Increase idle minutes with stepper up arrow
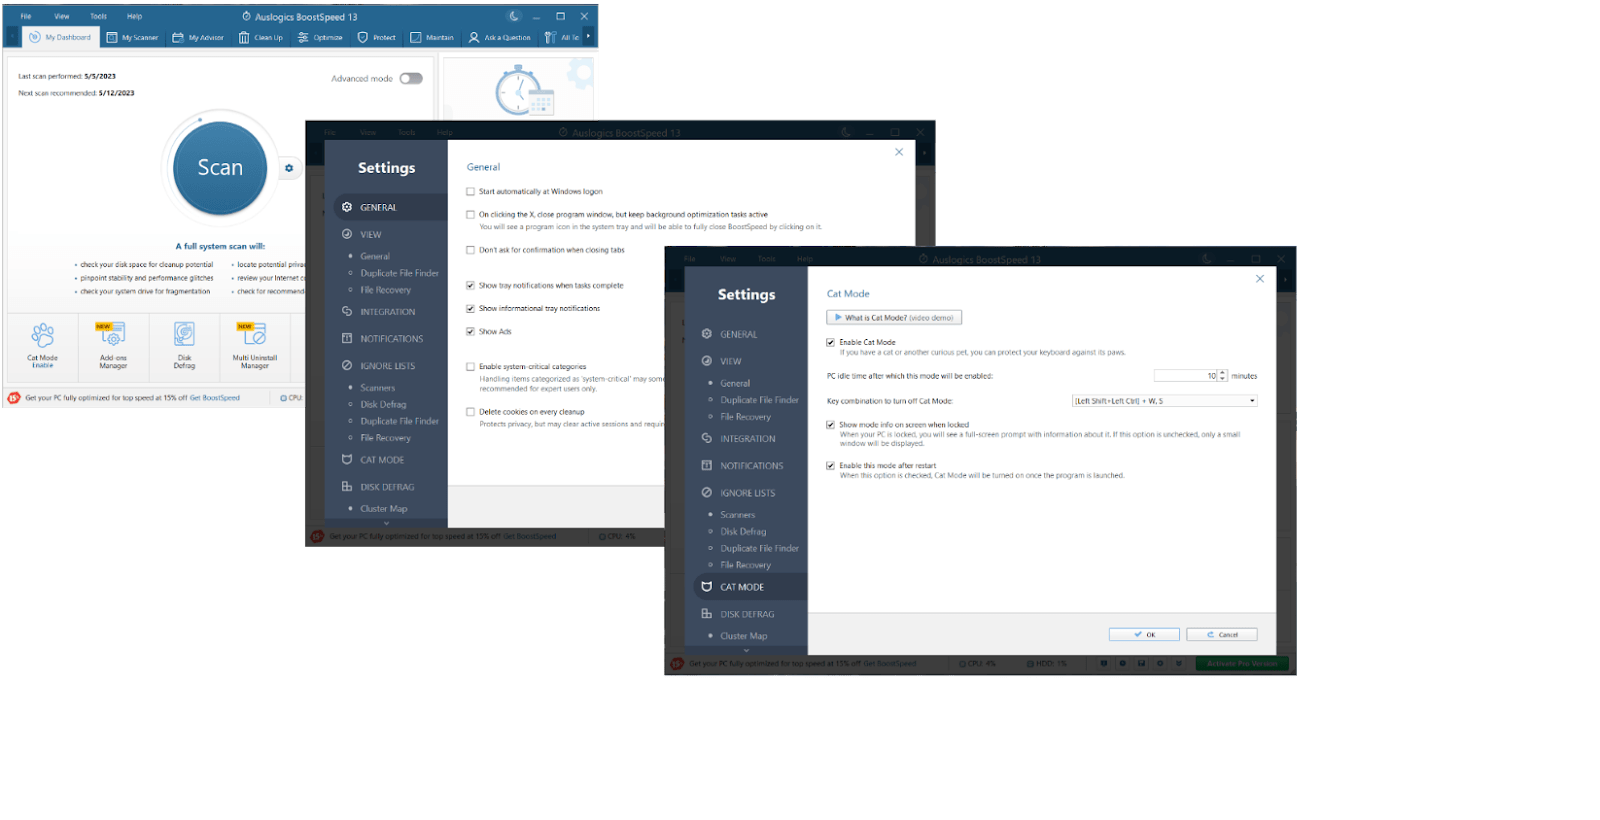This screenshot has height=820, width=1600. (1222, 373)
